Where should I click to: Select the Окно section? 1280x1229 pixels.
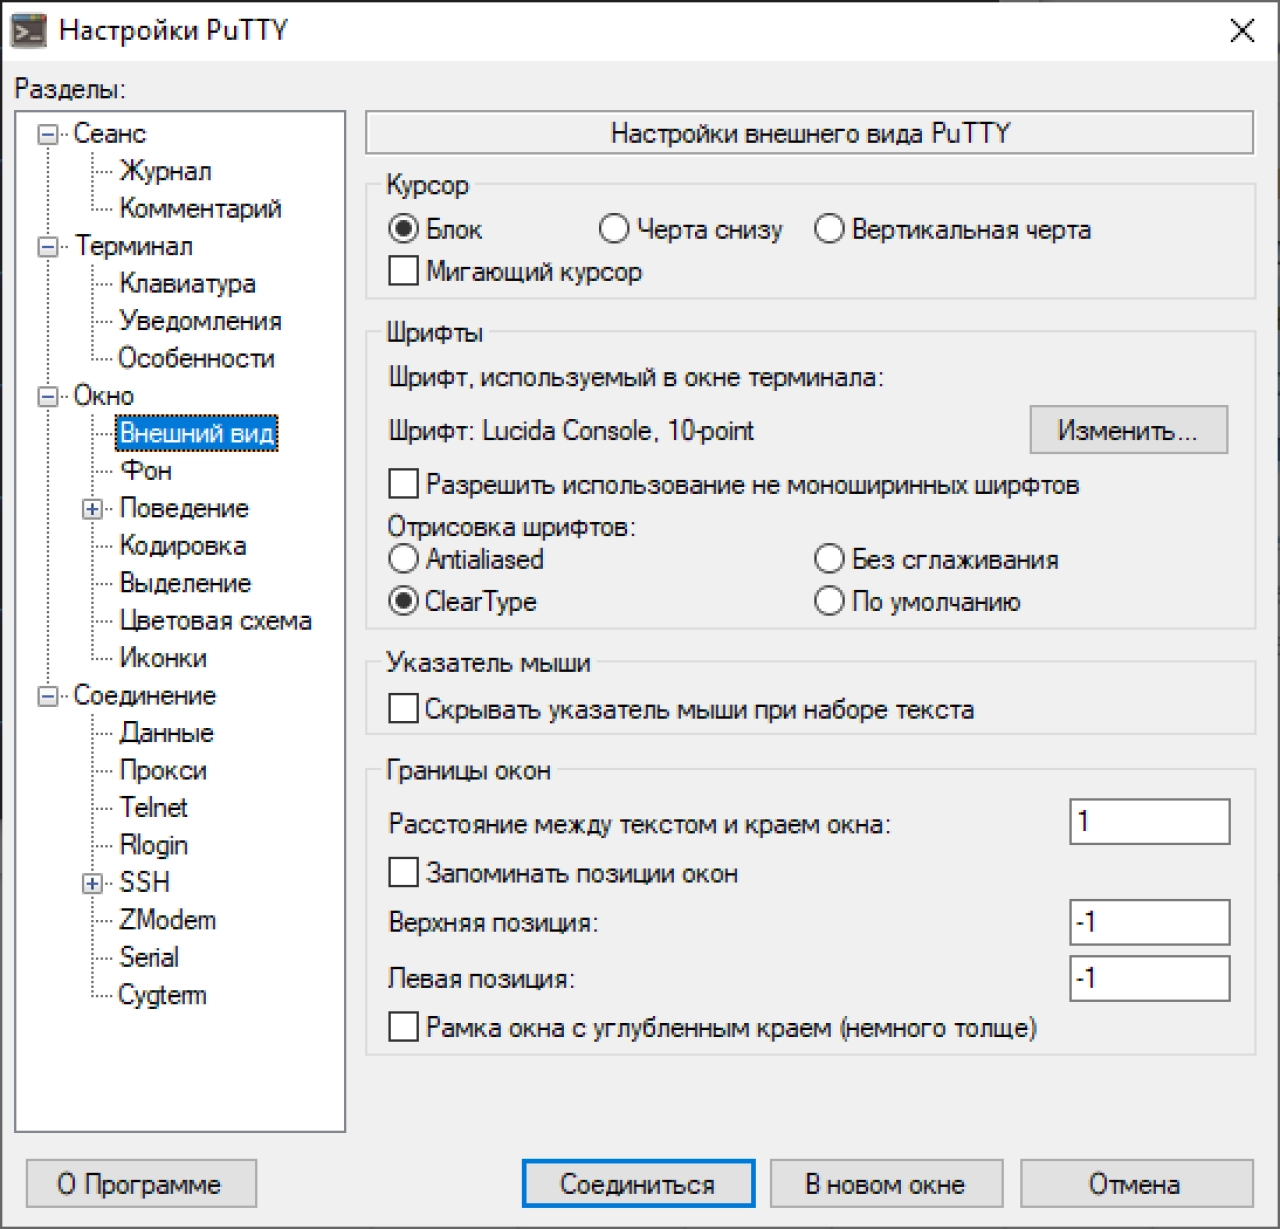click(x=104, y=396)
